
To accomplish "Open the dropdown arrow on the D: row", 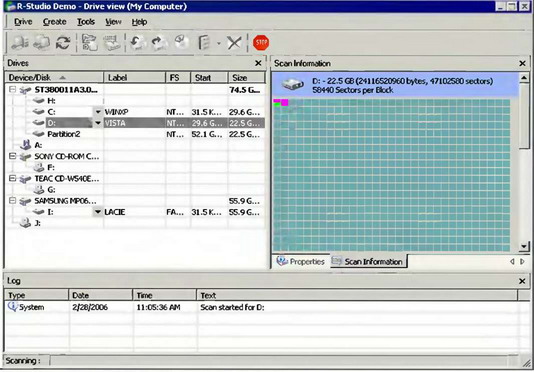I will coord(98,123).
